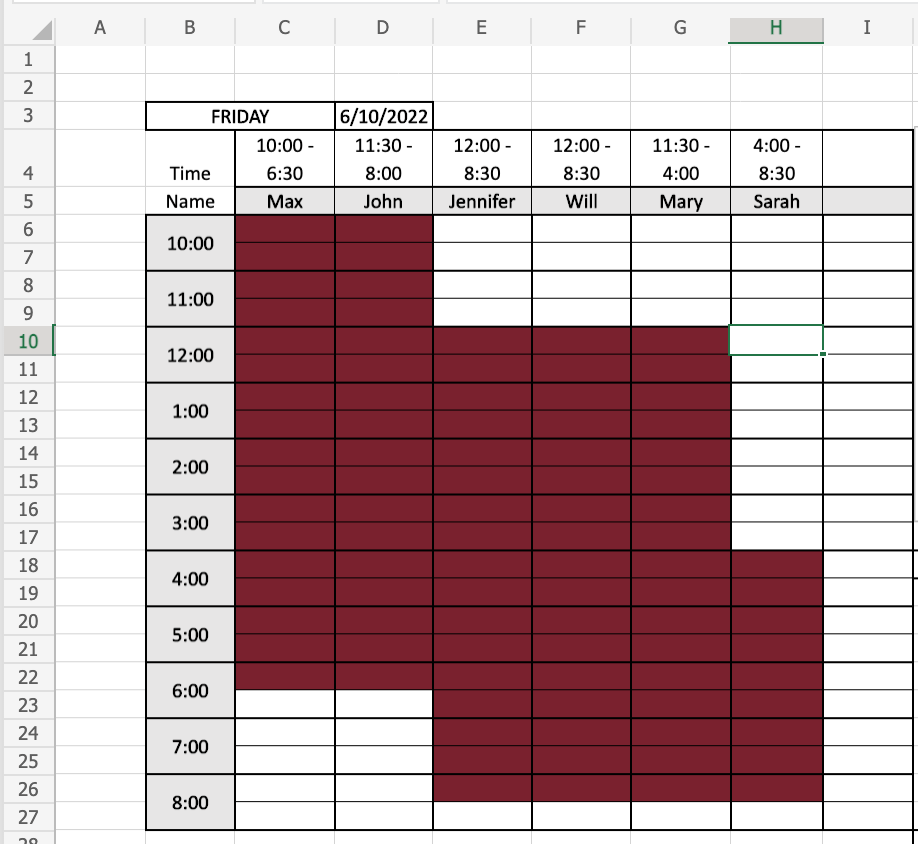Click the Max name cell

coord(285,201)
